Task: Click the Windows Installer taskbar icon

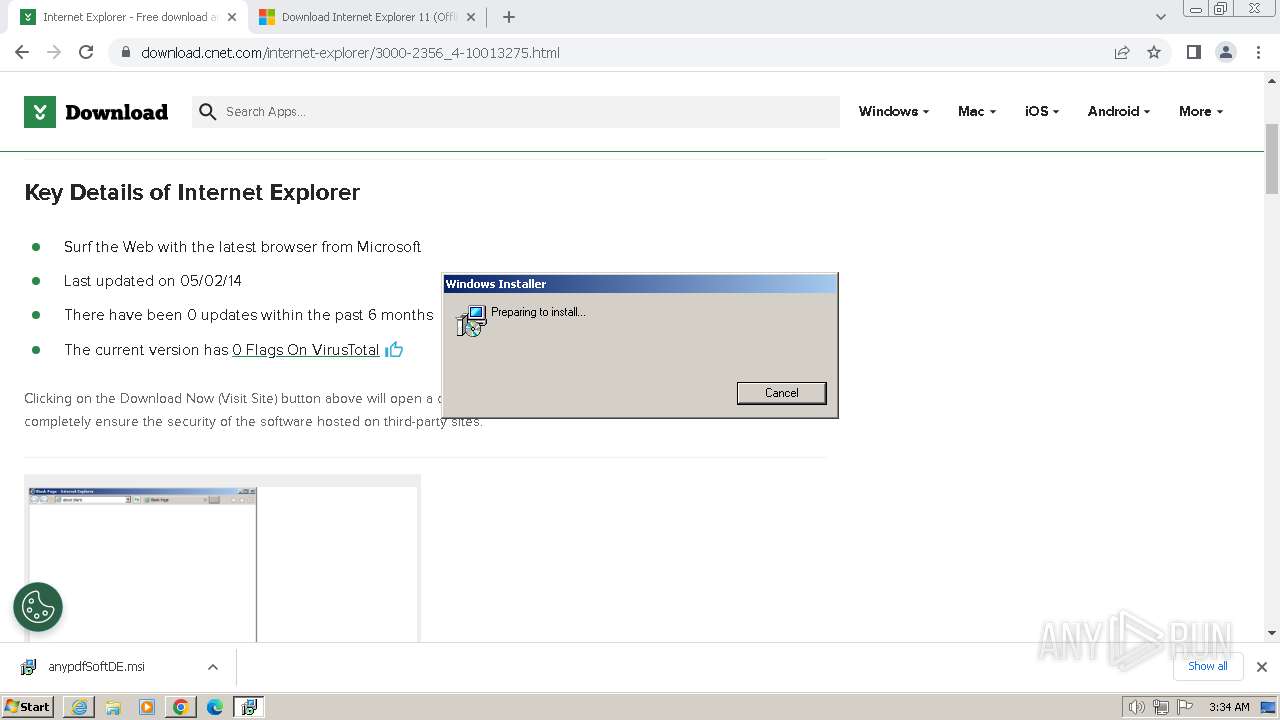Action: [x=249, y=707]
